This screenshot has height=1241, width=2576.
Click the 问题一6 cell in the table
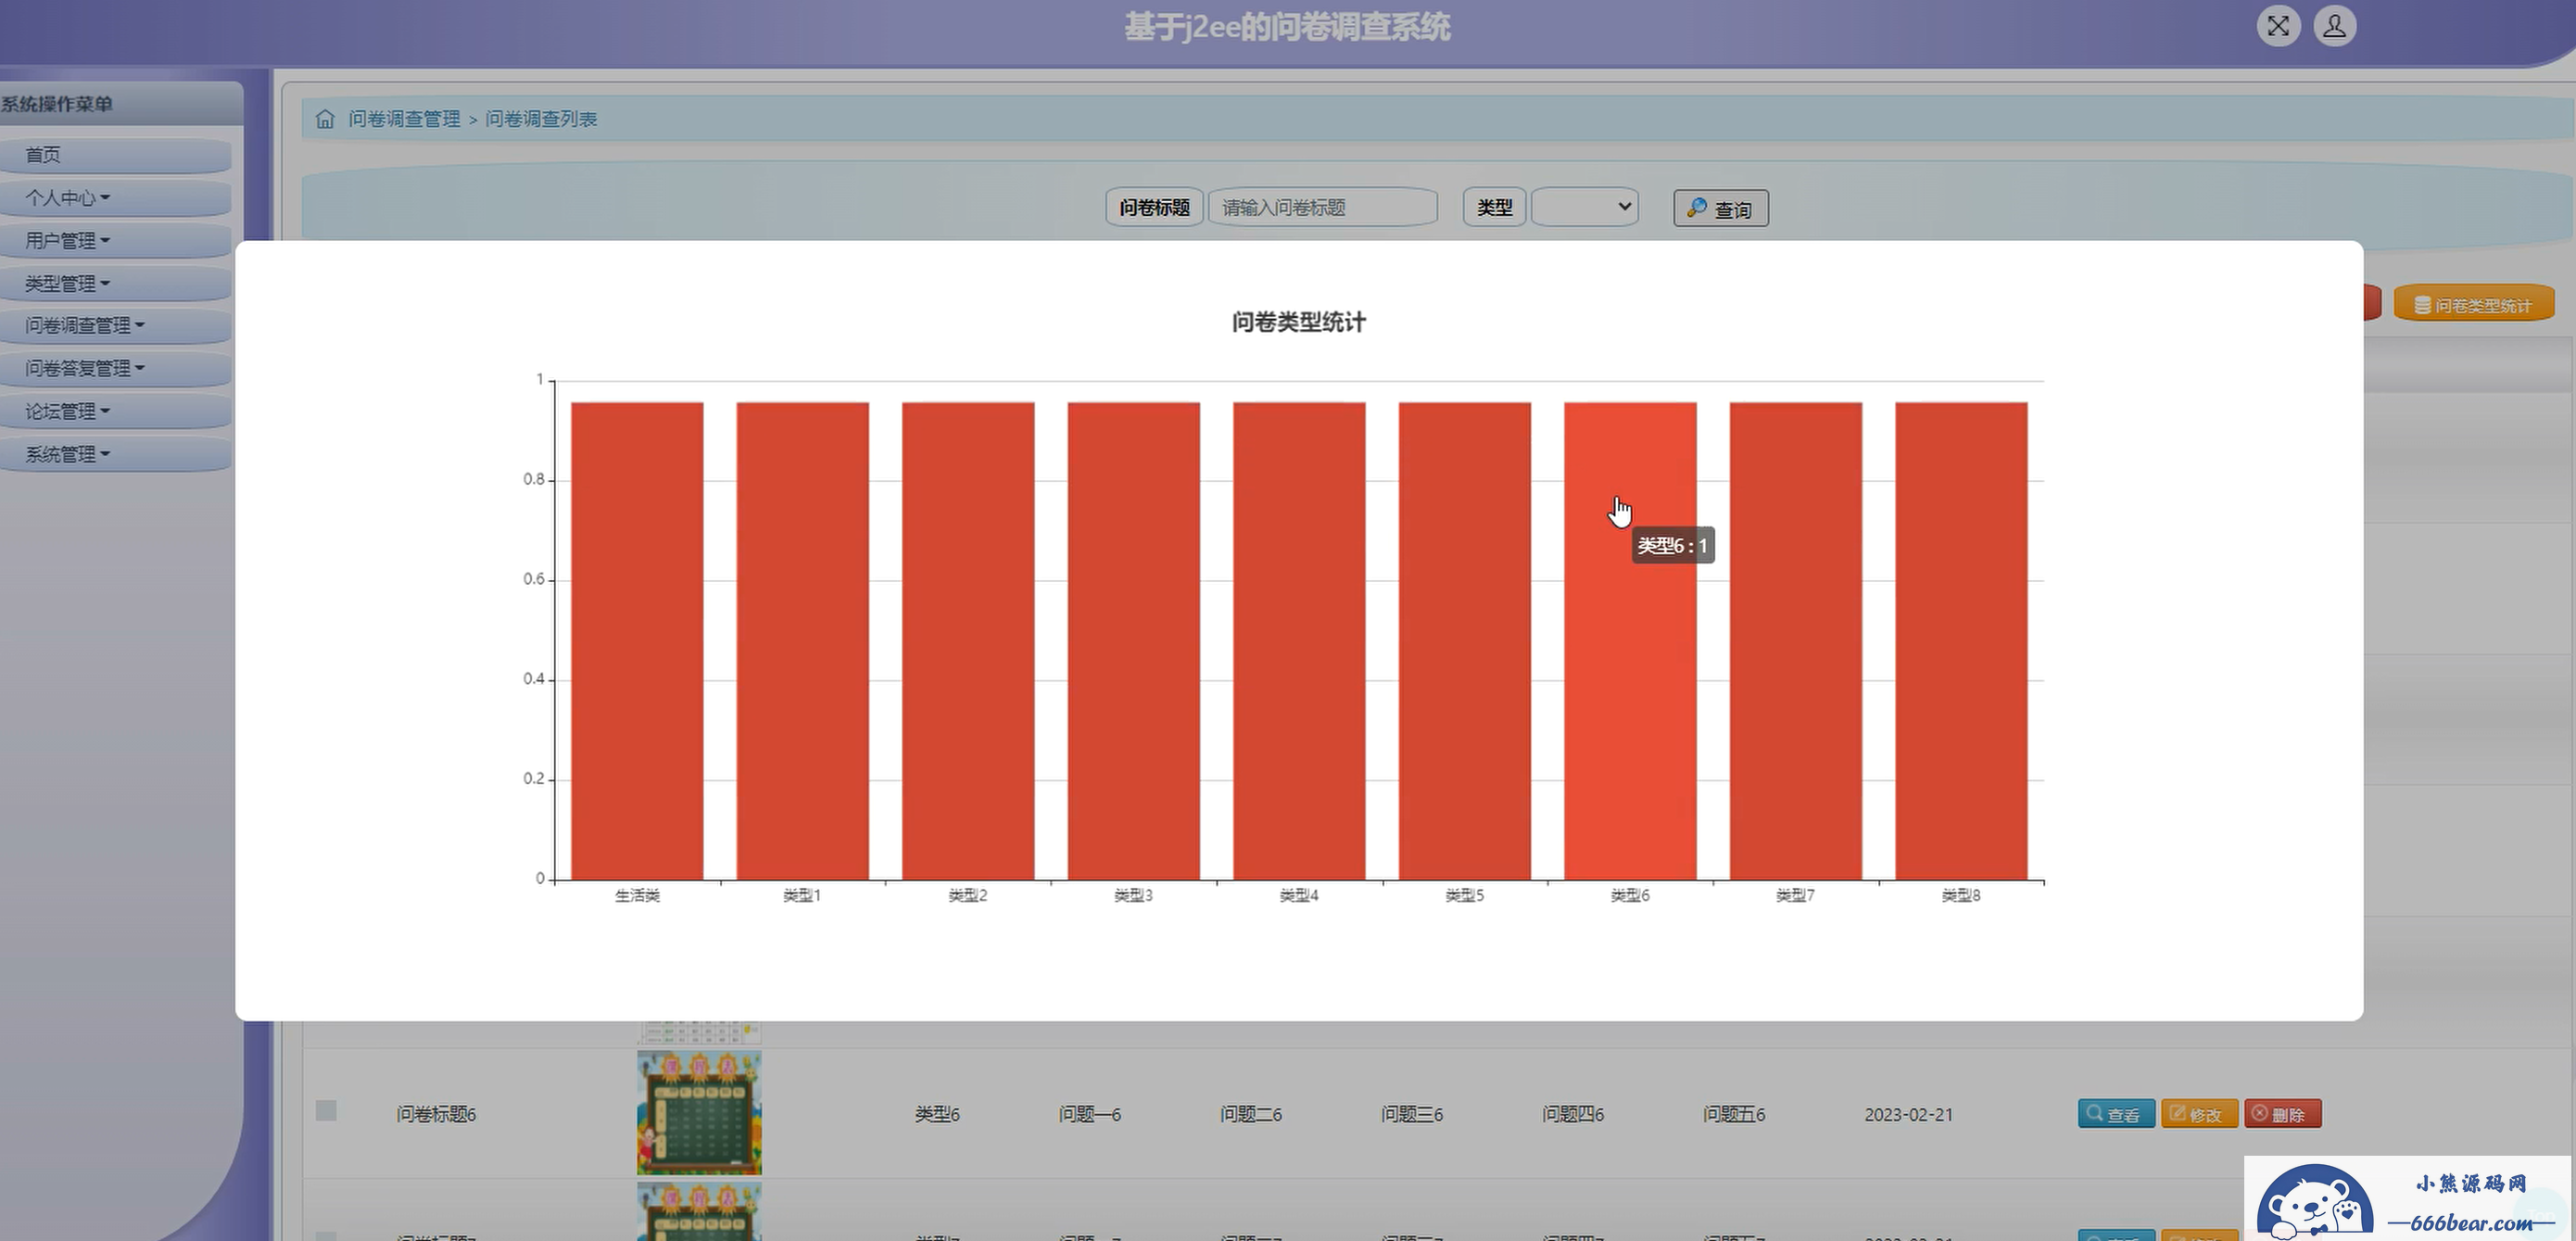coord(1089,1114)
